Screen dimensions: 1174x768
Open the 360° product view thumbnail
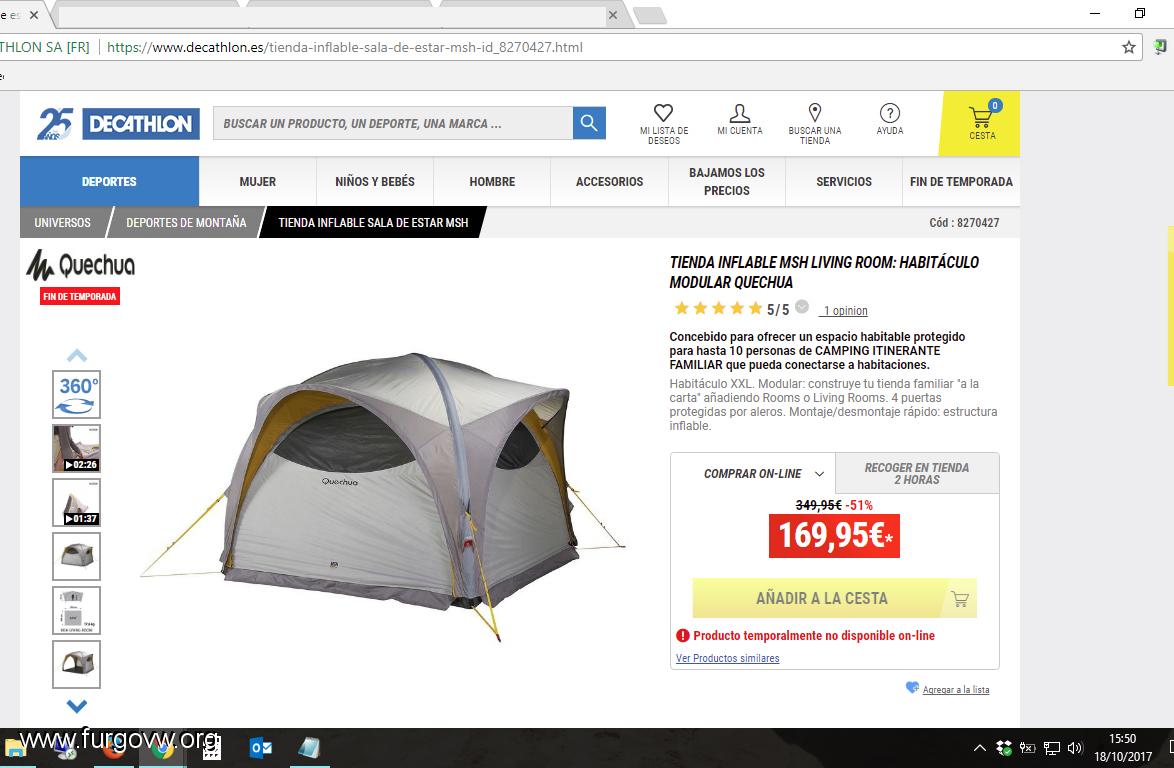76,394
